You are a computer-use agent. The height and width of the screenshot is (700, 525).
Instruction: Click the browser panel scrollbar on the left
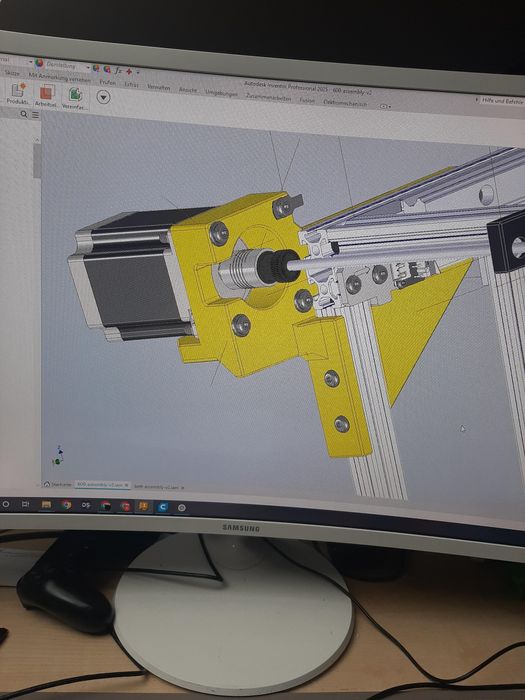(x=37, y=161)
